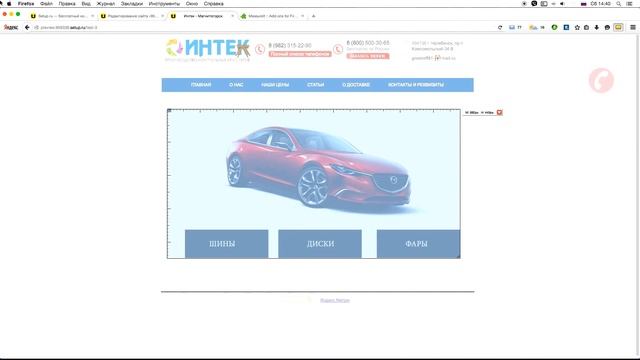This screenshot has width=640, height=360.
Task: Bookmark this page with the star icon
Action: pos(577,27)
